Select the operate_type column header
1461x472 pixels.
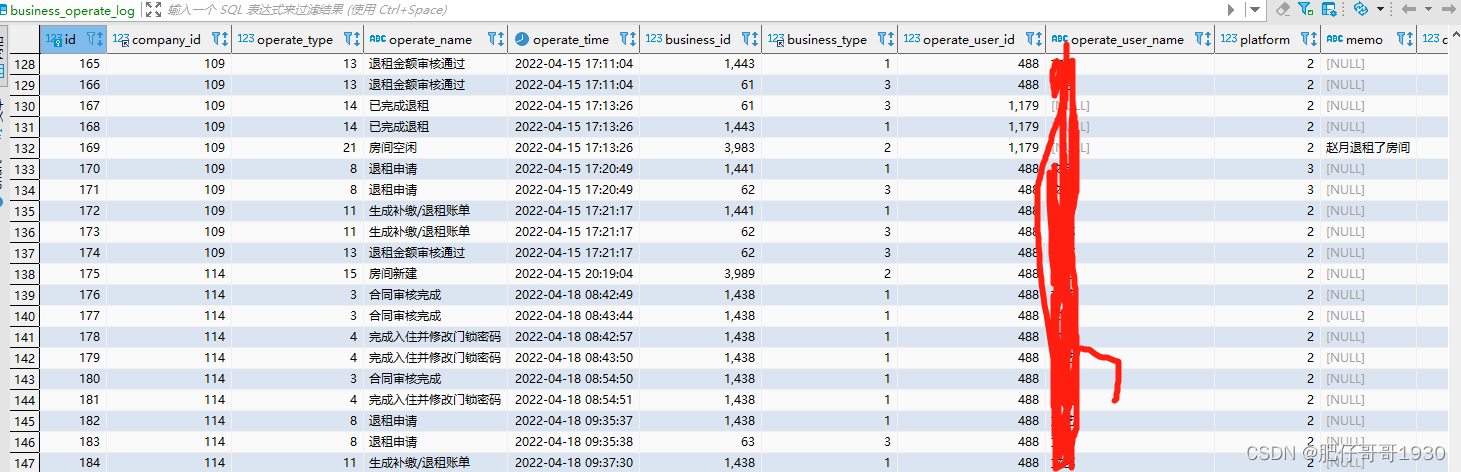pos(295,40)
